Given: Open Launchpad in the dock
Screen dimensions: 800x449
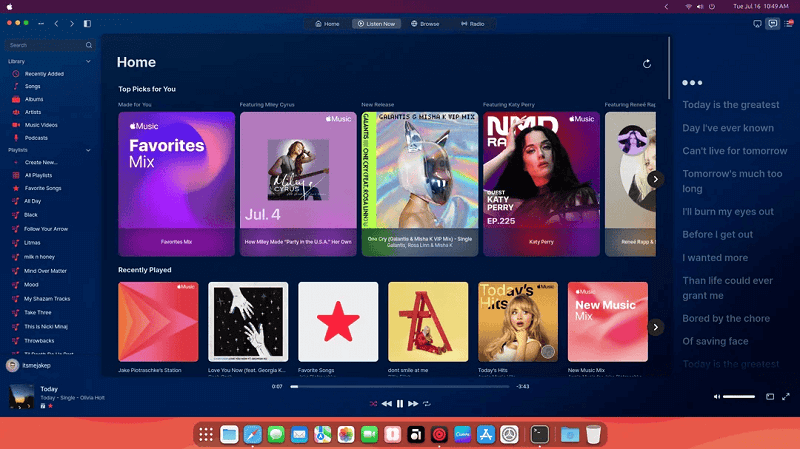Looking at the screenshot, I should (x=206, y=435).
